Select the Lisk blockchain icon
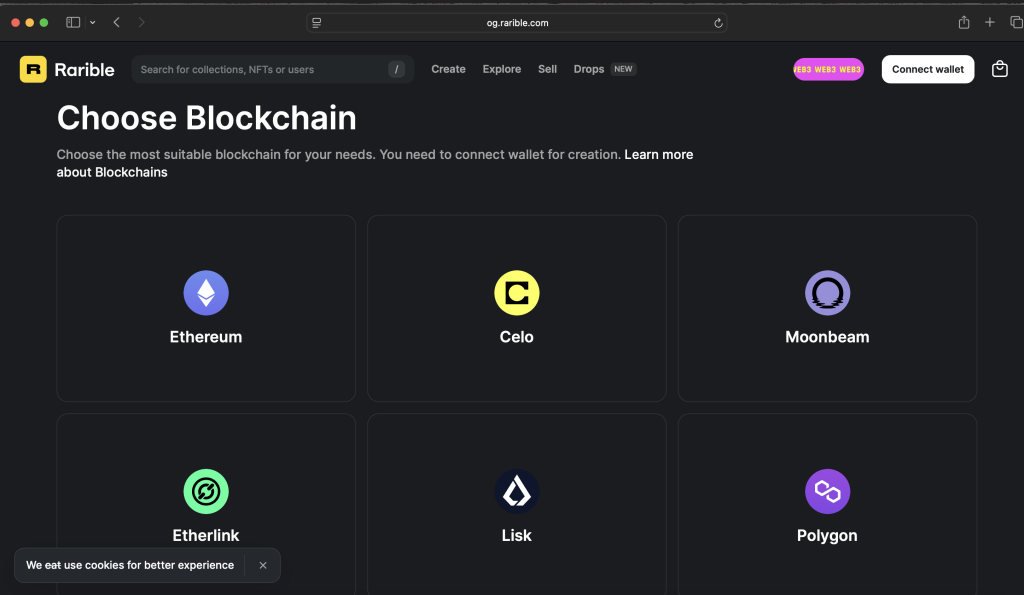The height and width of the screenshot is (595, 1024). click(516, 491)
